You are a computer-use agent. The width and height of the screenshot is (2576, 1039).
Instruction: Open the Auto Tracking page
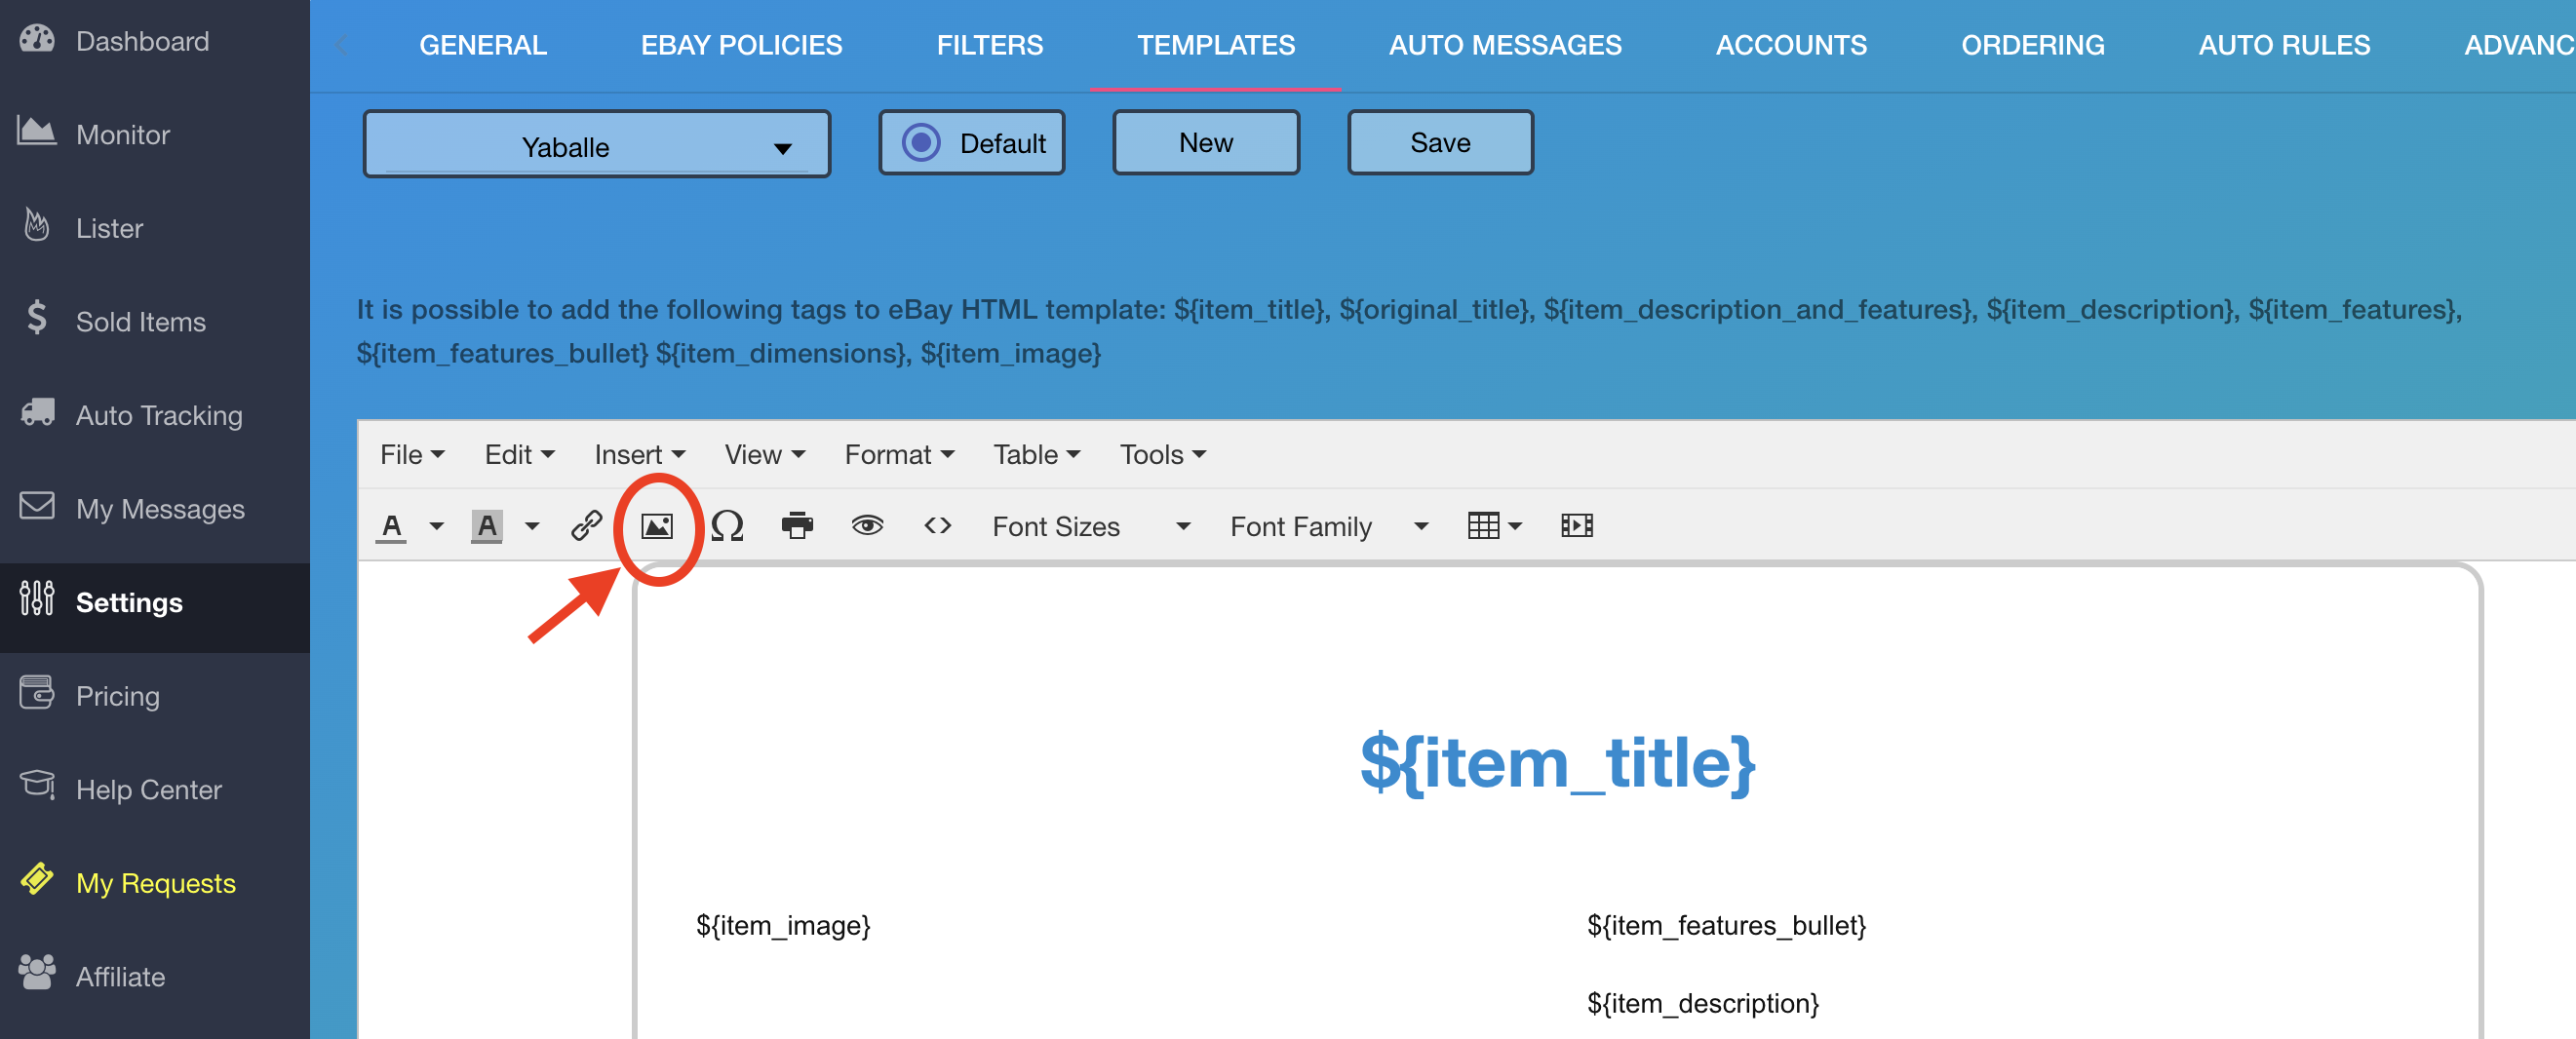coord(159,415)
